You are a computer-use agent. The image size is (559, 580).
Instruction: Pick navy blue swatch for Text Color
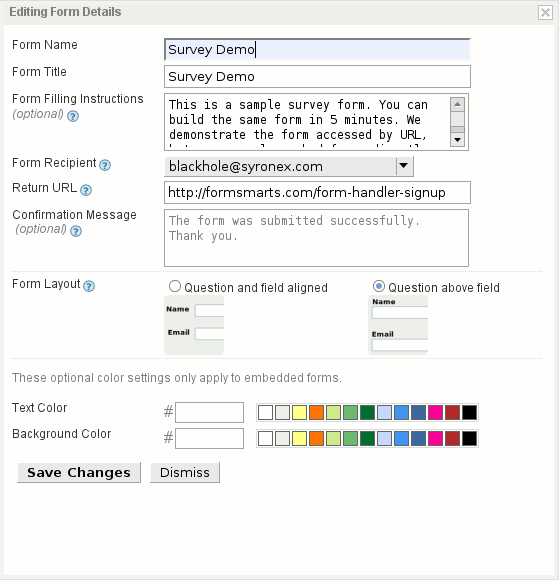coord(418,412)
